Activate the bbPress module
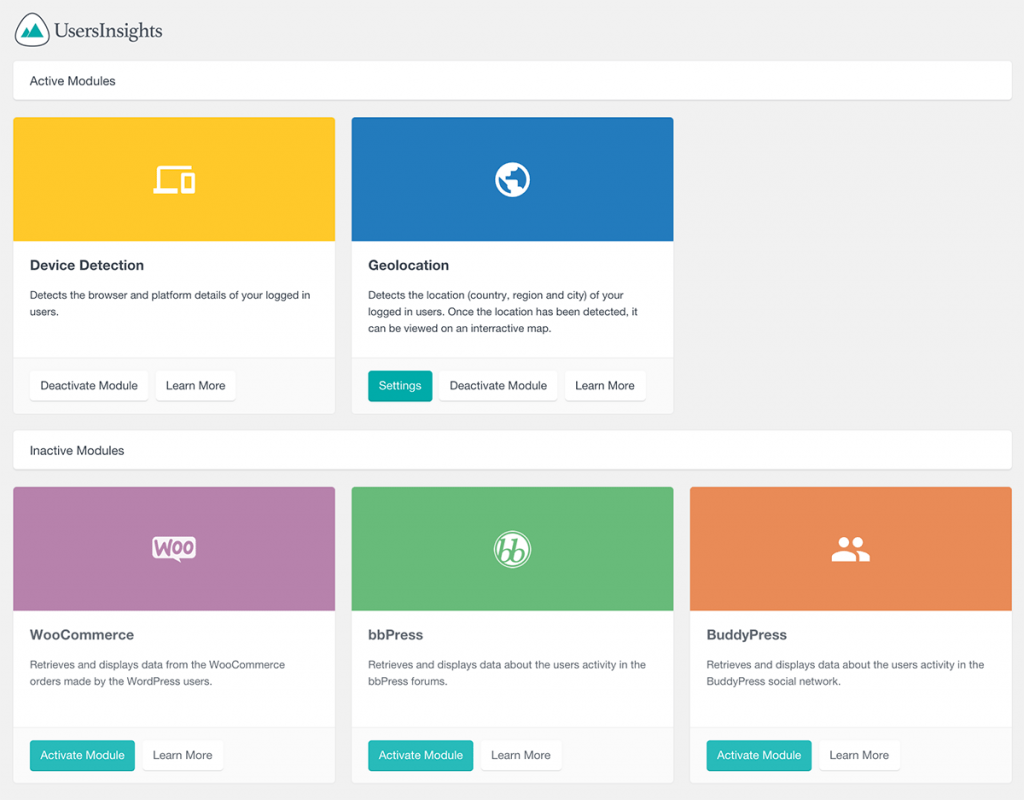 point(420,755)
